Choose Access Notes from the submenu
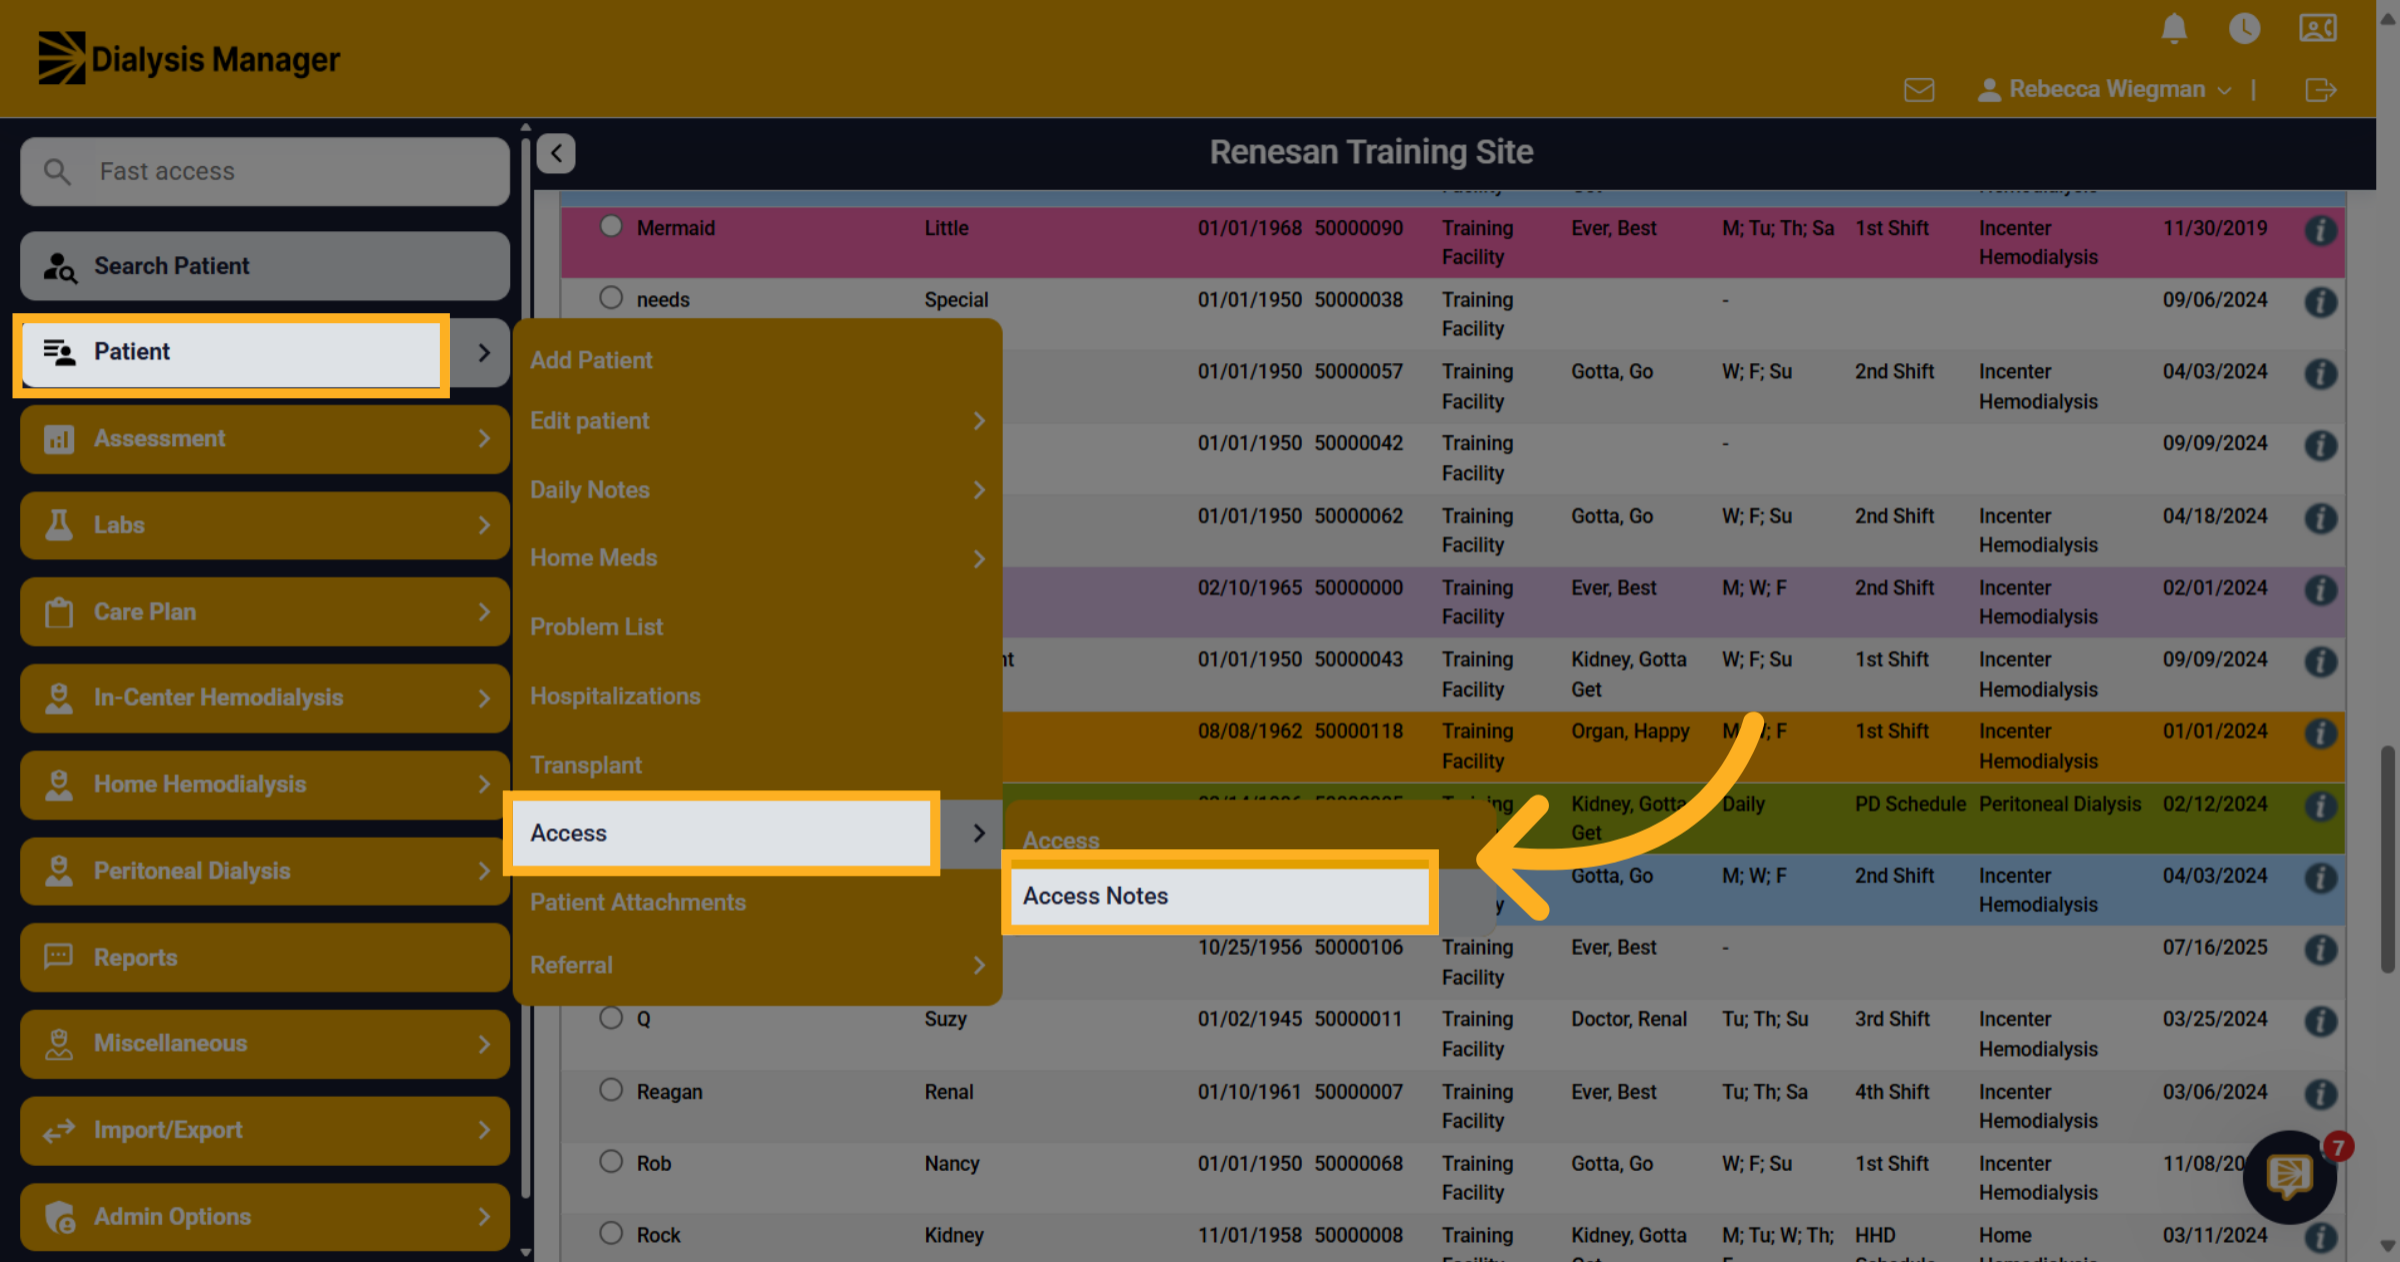 1219,896
